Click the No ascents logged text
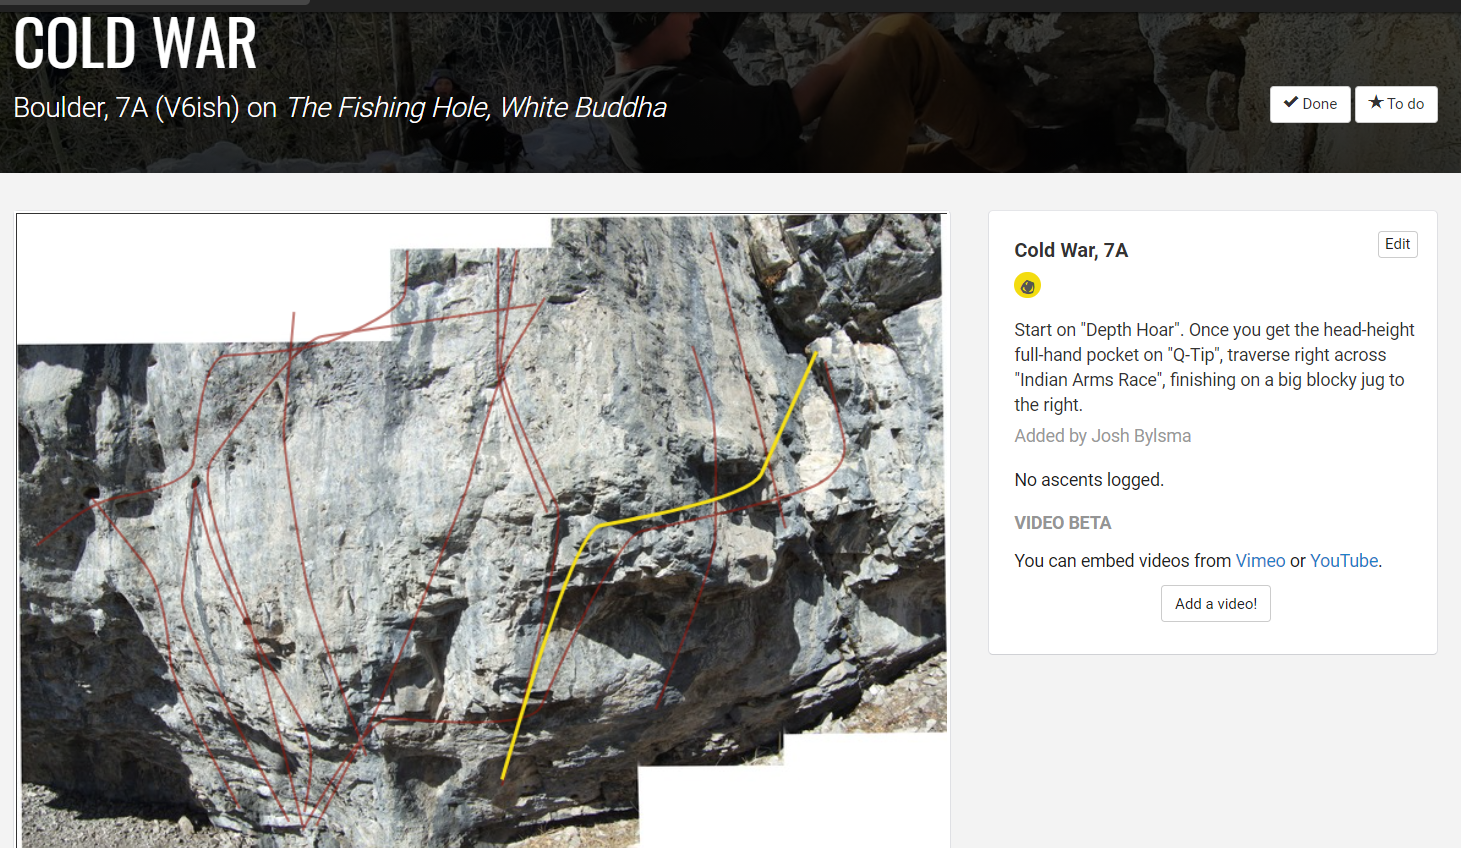1461x848 pixels. click(1089, 480)
